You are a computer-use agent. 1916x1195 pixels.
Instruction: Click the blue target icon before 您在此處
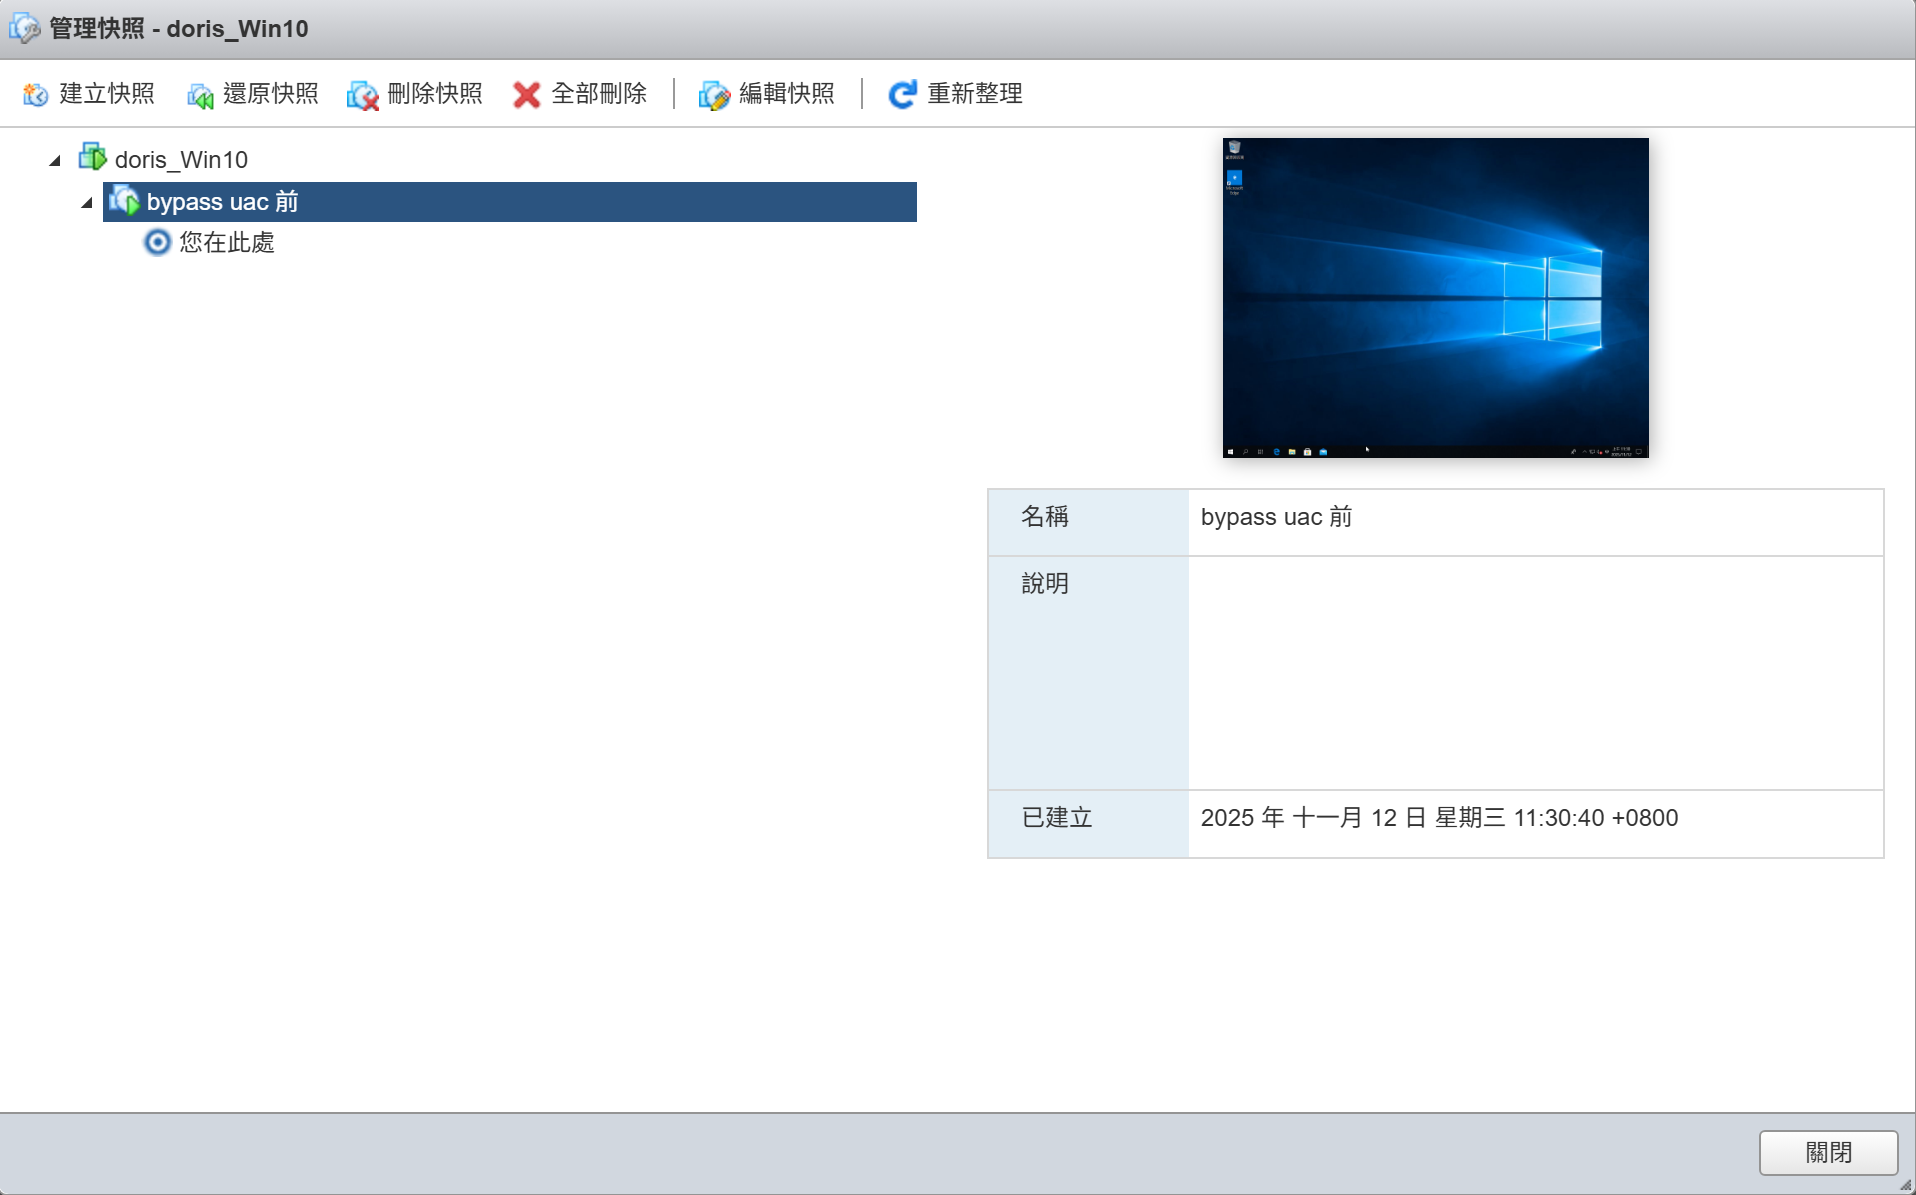(x=157, y=243)
